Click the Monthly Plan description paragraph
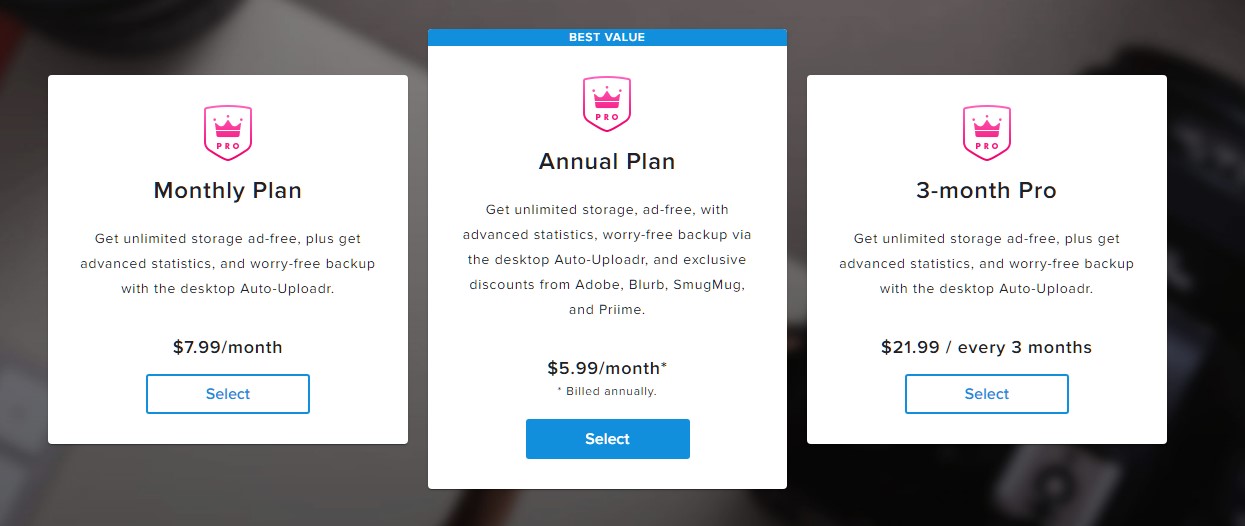Image resolution: width=1245 pixels, height=526 pixels. (228, 264)
